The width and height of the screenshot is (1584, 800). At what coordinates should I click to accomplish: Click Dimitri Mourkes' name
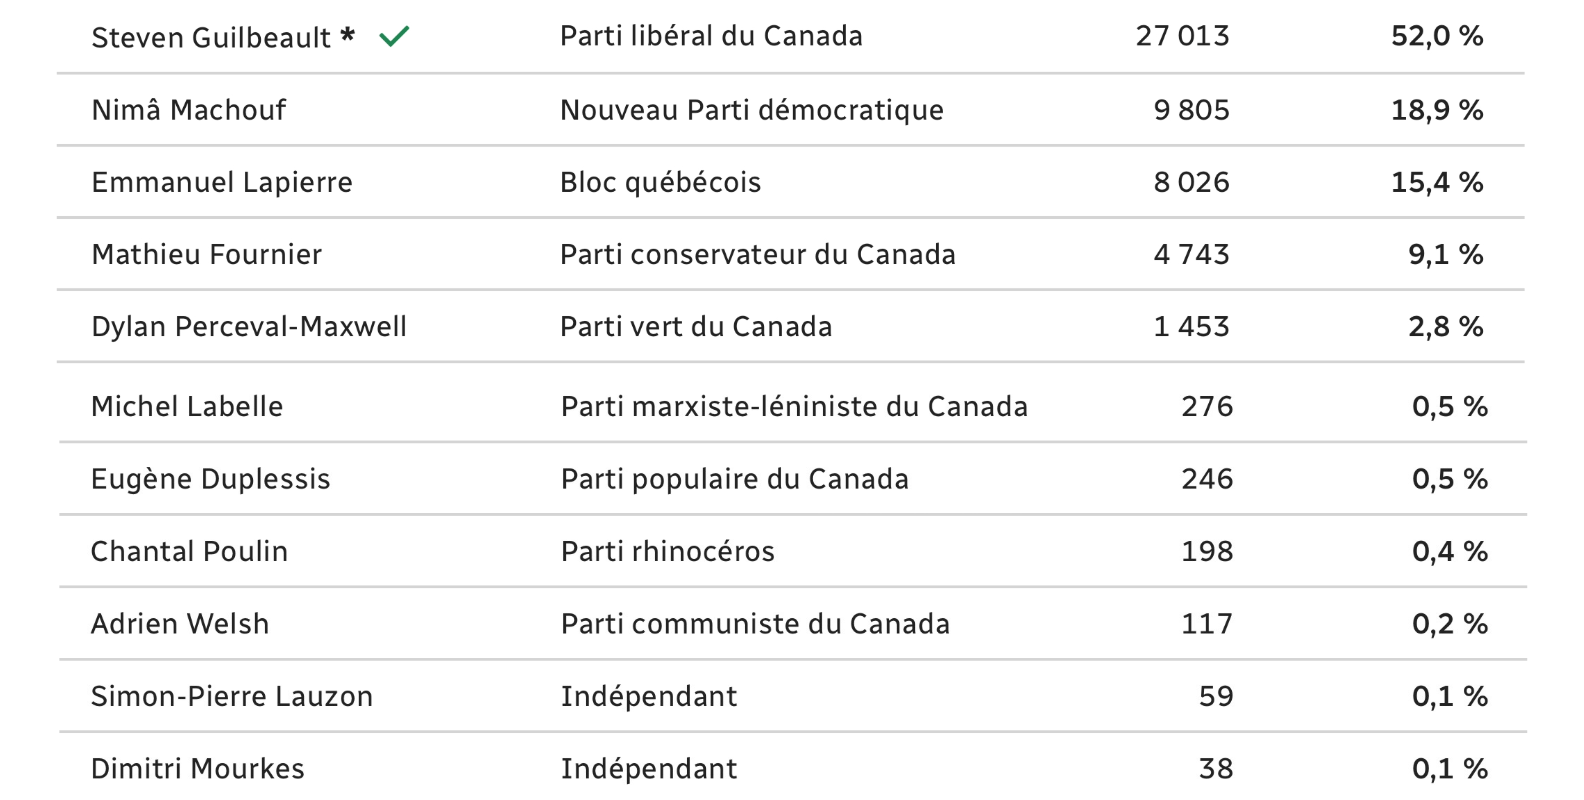pyautogui.click(x=198, y=769)
